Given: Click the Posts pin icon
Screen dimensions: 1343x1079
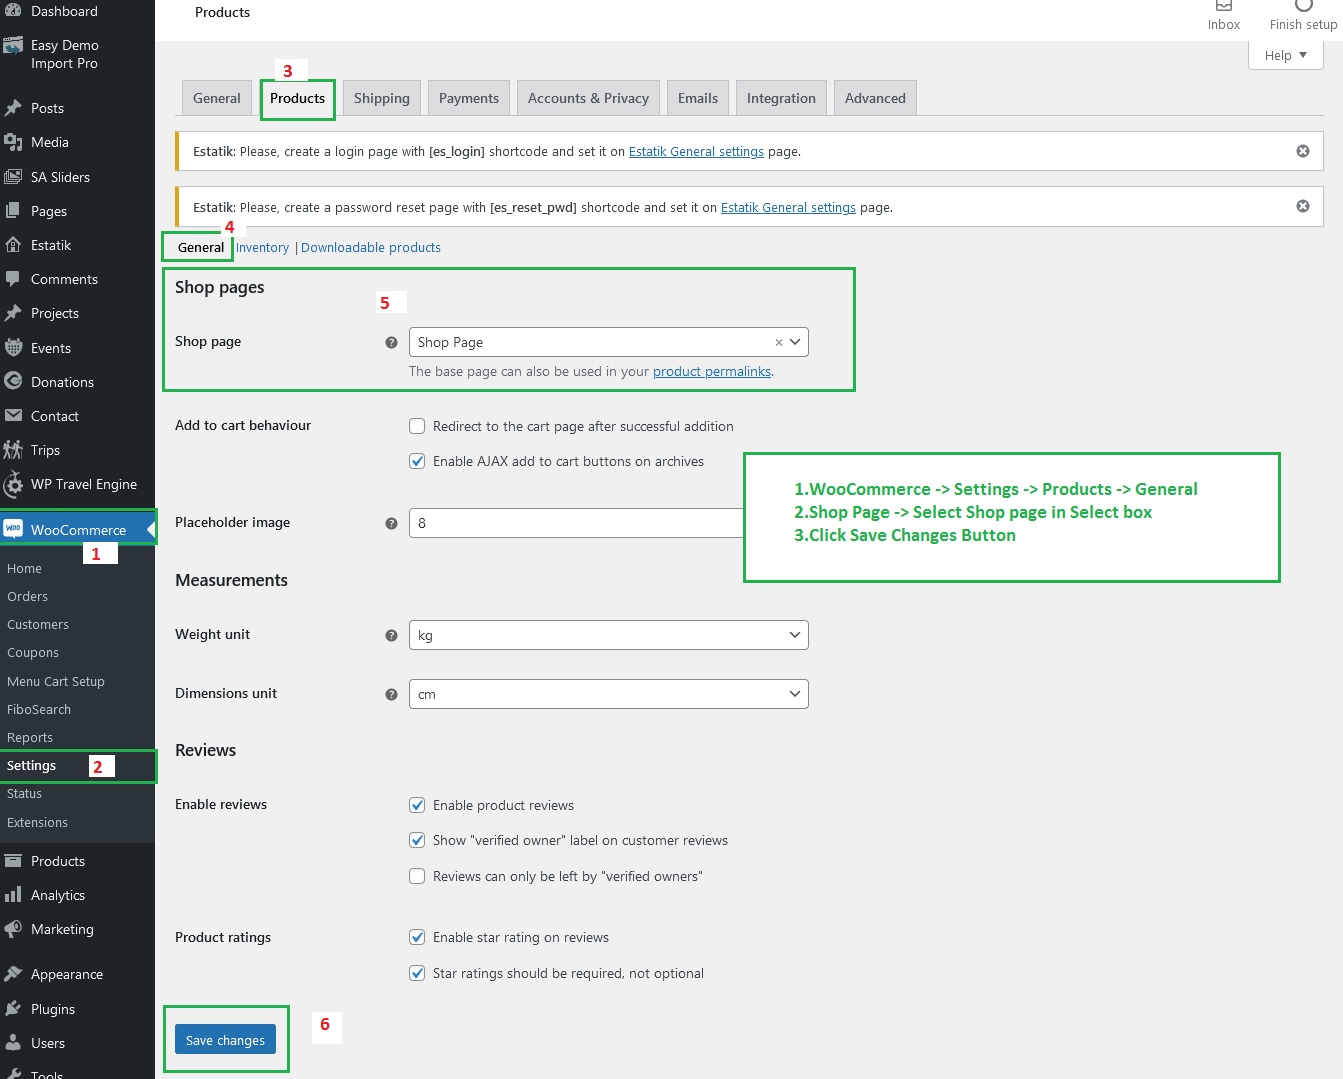Looking at the screenshot, I should (x=13, y=108).
